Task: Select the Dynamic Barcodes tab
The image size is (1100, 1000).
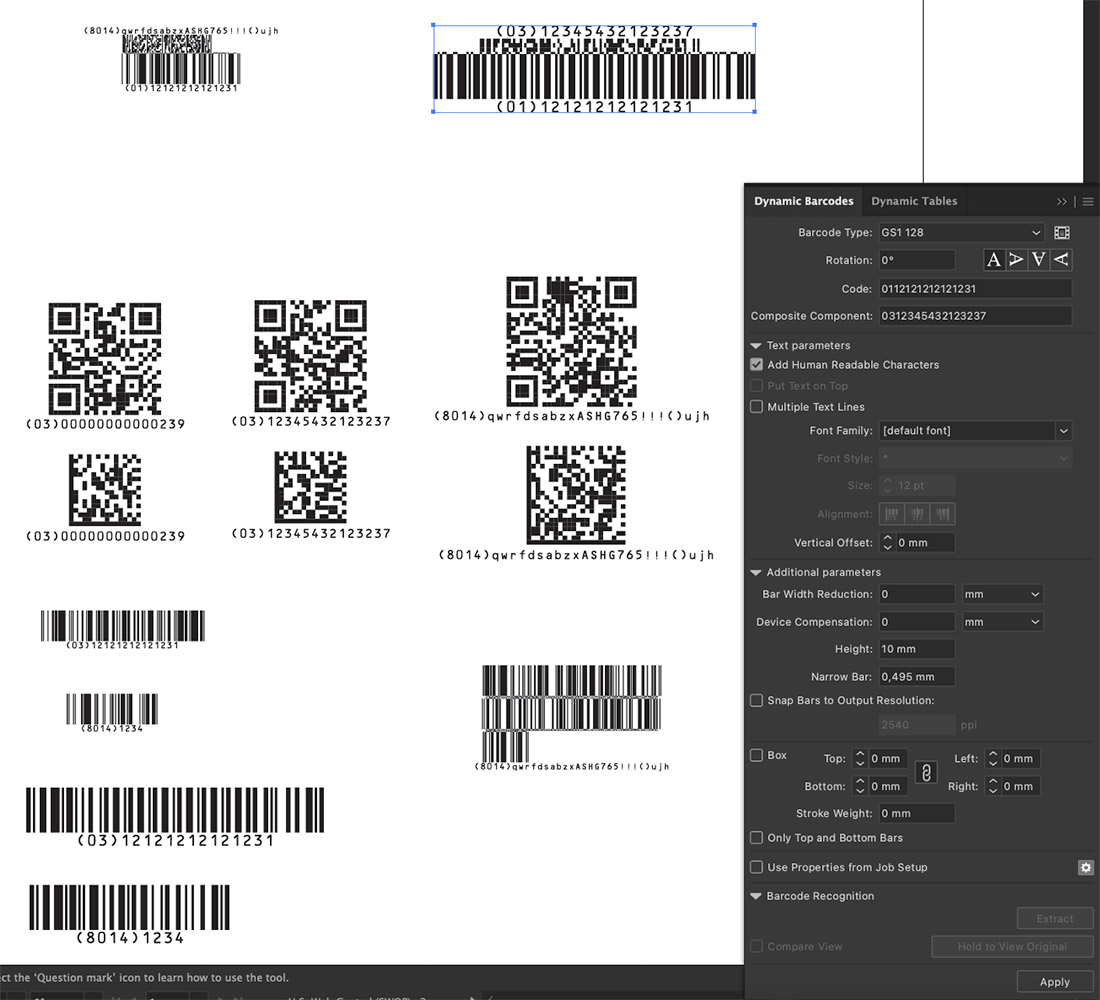Action: pyautogui.click(x=804, y=201)
